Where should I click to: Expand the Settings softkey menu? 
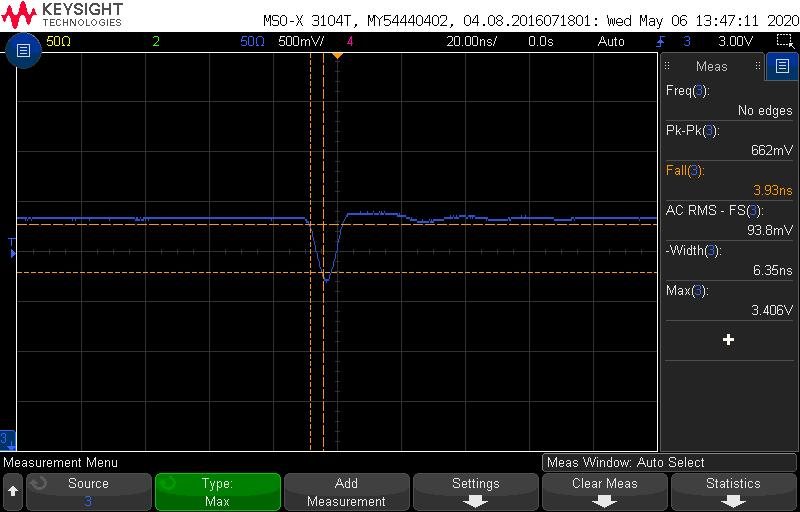(x=476, y=492)
